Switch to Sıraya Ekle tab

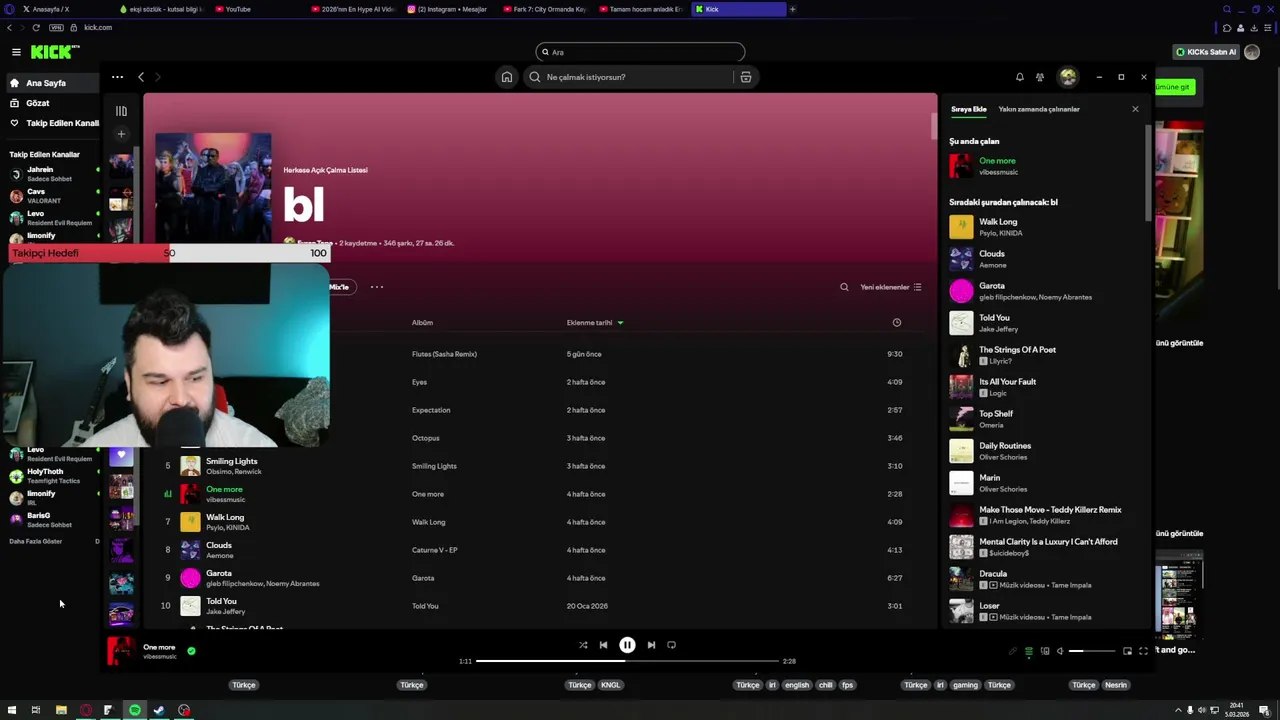coord(968,109)
